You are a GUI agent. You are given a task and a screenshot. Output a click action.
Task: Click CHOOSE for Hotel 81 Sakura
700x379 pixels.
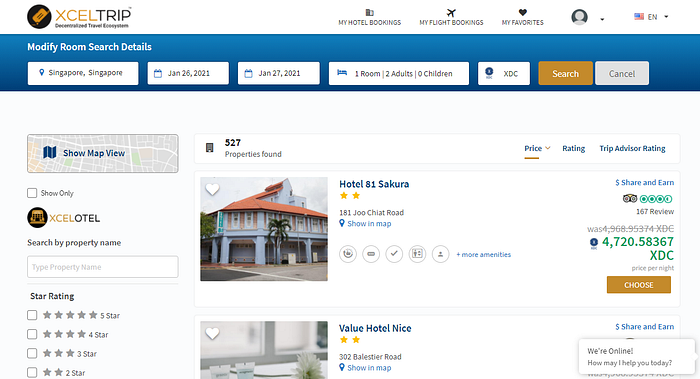click(639, 285)
